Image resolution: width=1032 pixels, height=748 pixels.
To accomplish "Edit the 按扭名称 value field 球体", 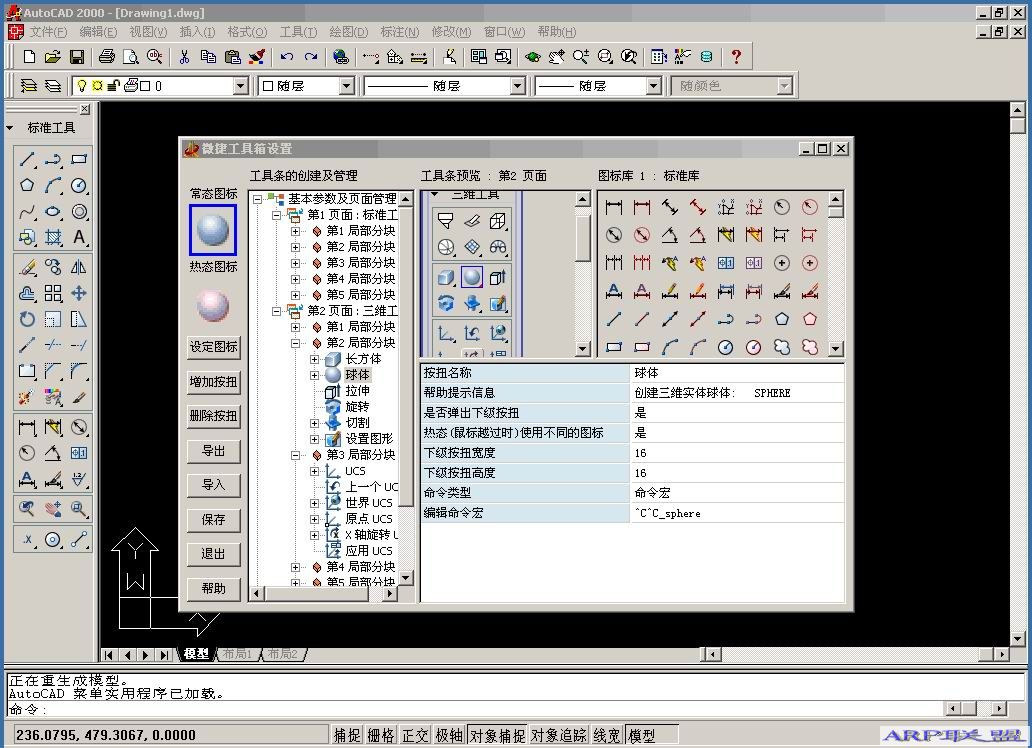I will click(737, 373).
